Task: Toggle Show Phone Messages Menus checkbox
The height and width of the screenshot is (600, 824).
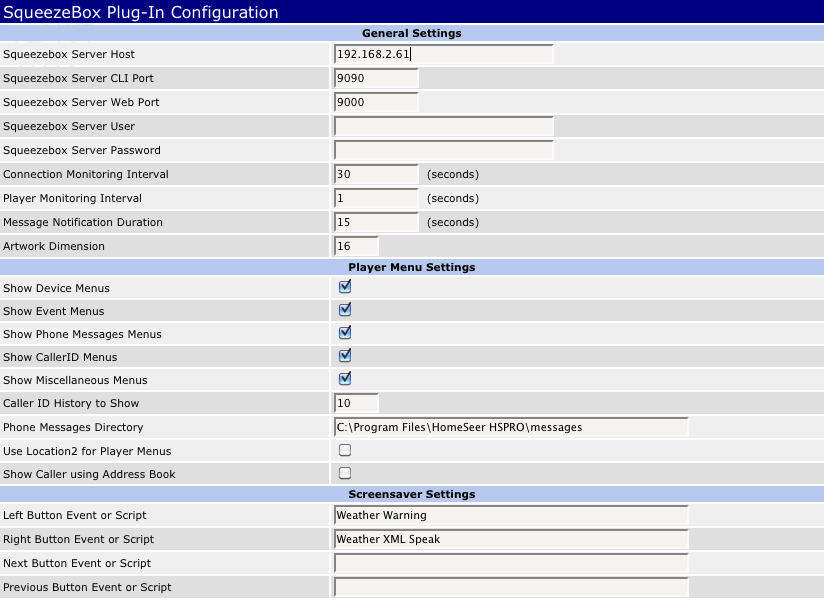Action: (345, 333)
